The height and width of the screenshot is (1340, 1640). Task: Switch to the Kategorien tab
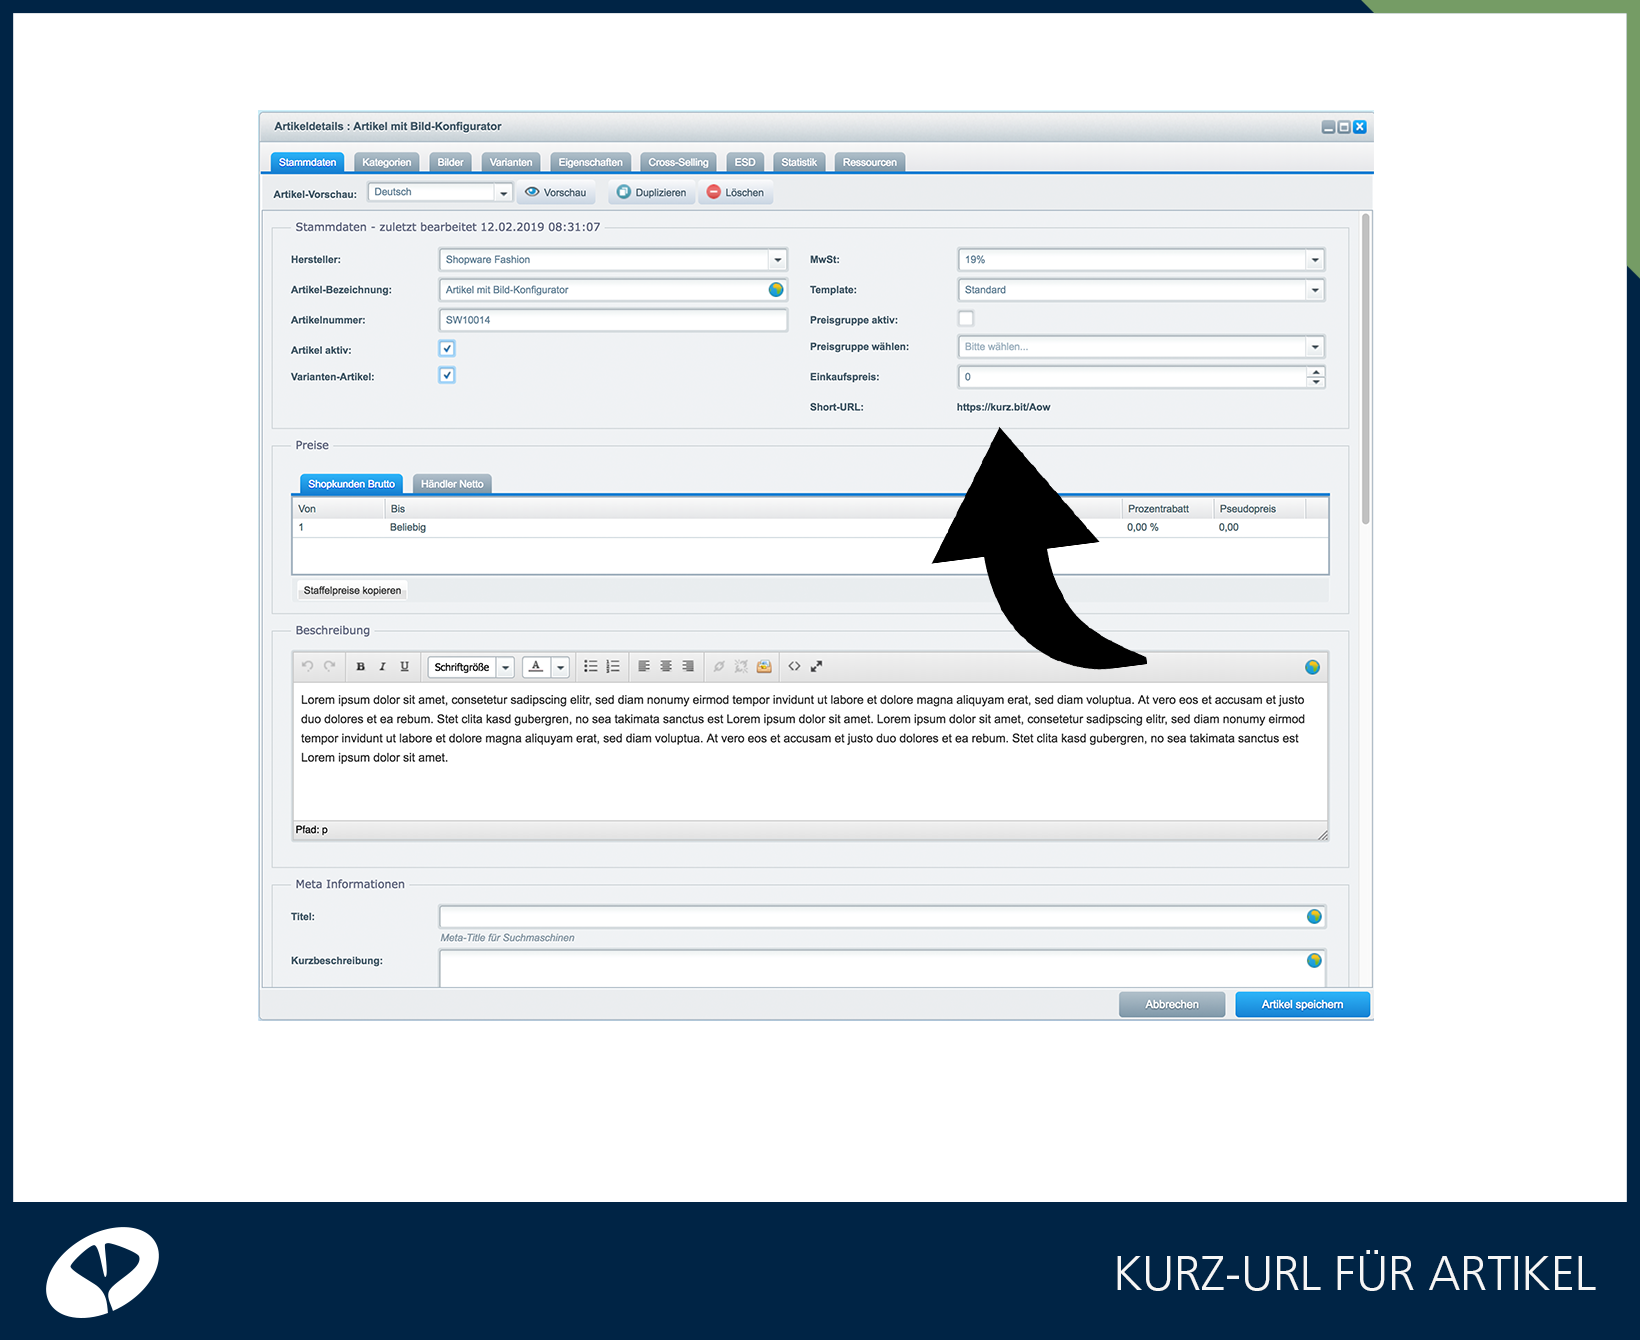(386, 162)
